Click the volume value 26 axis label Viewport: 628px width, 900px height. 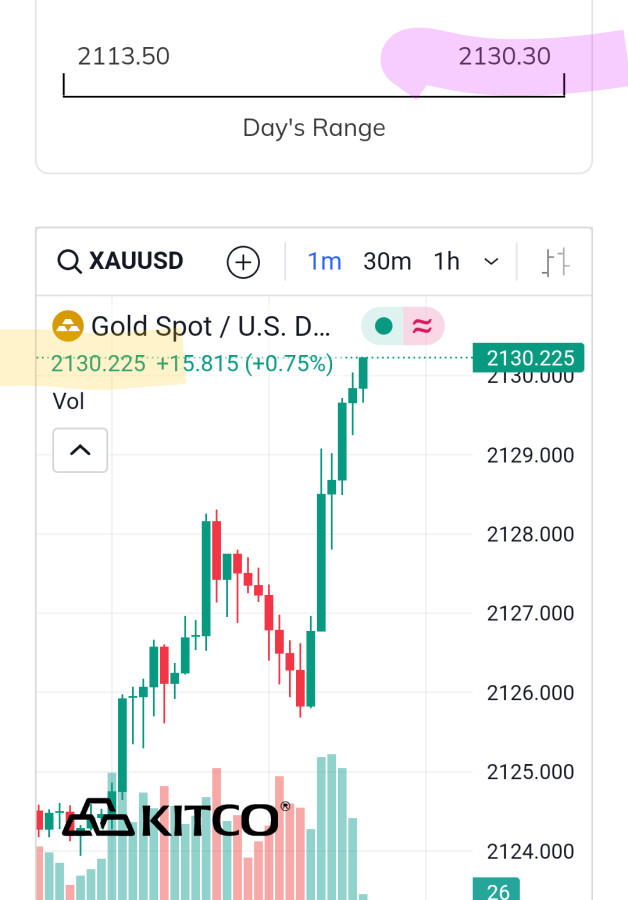coord(498,891)
